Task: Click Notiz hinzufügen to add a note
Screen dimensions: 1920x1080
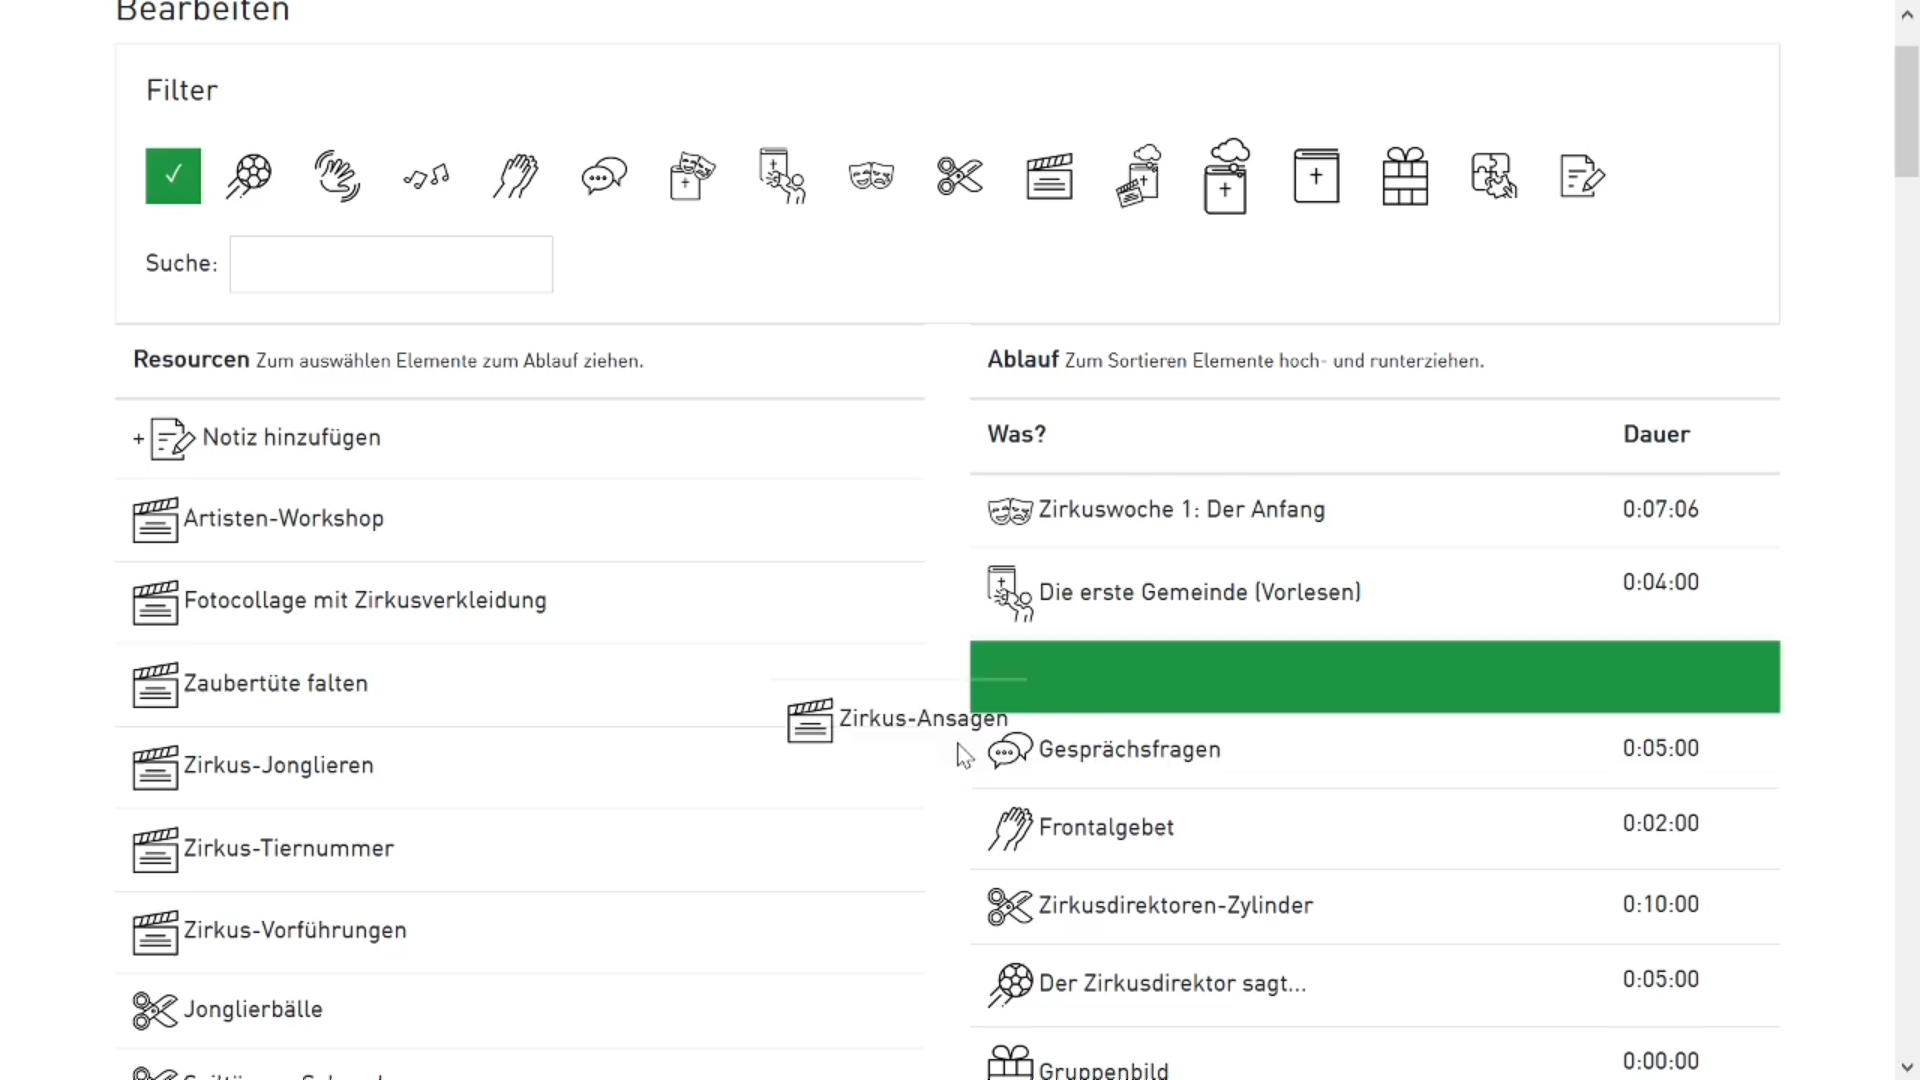Action: 290,438
